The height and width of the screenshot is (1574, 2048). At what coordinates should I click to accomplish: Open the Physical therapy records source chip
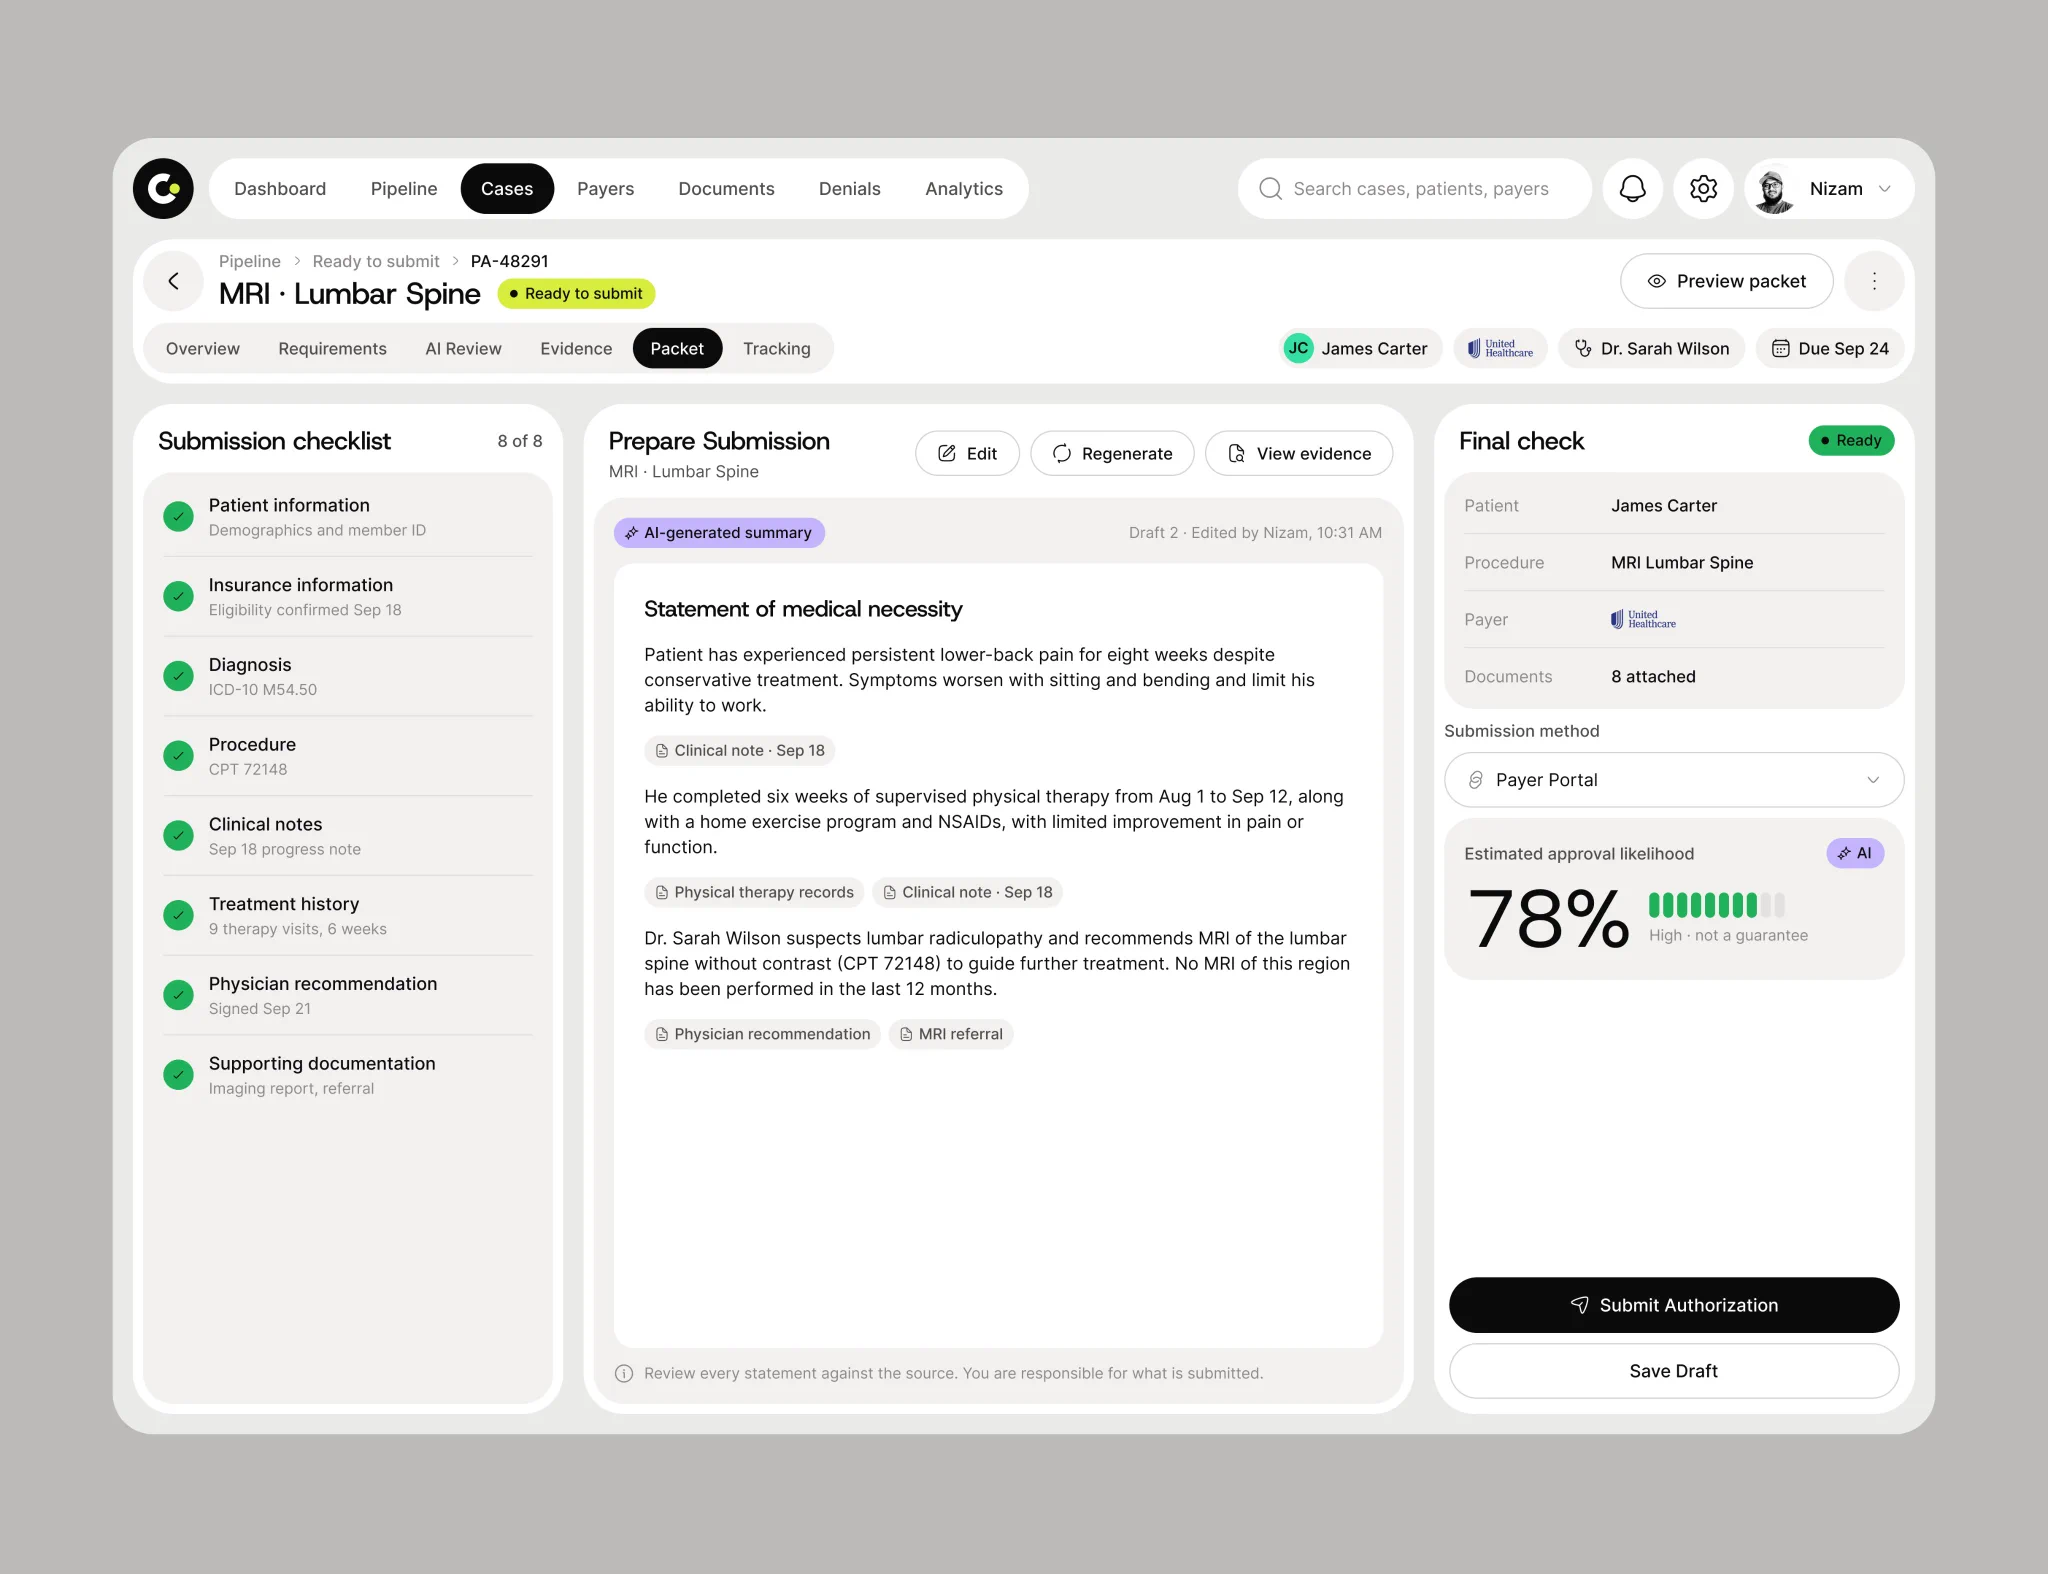point(755,892)
